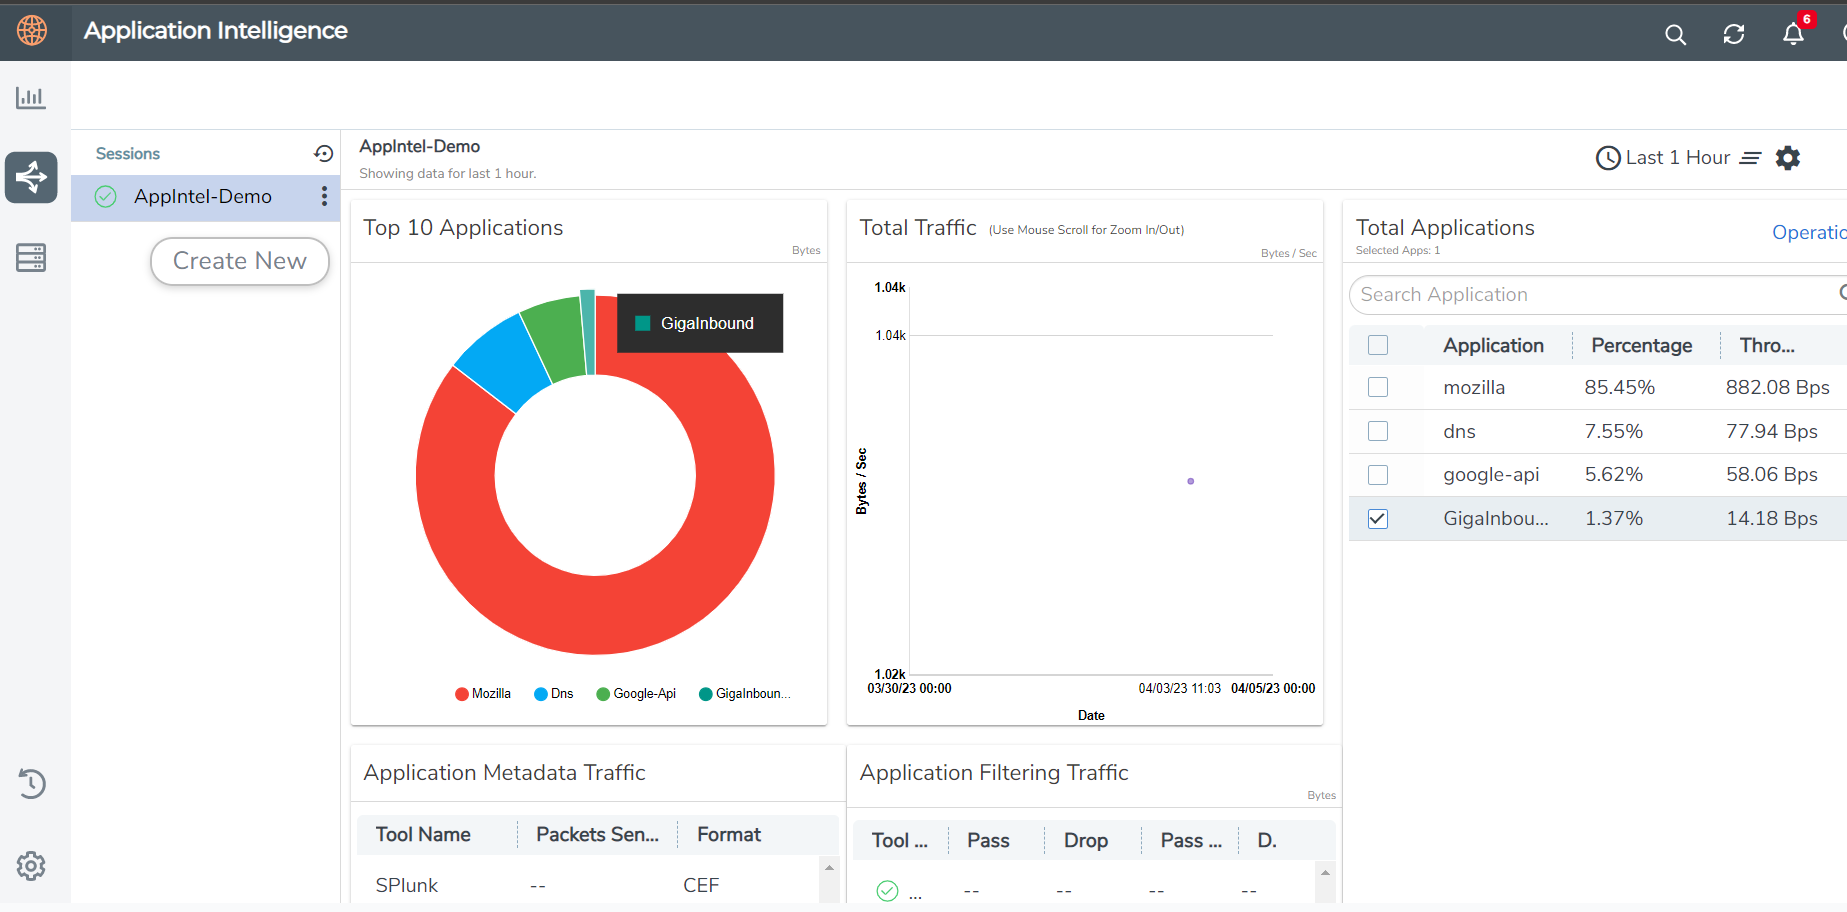
Task: Click the green check in Filtering Traffic row
Action: [x=887, y=891]
